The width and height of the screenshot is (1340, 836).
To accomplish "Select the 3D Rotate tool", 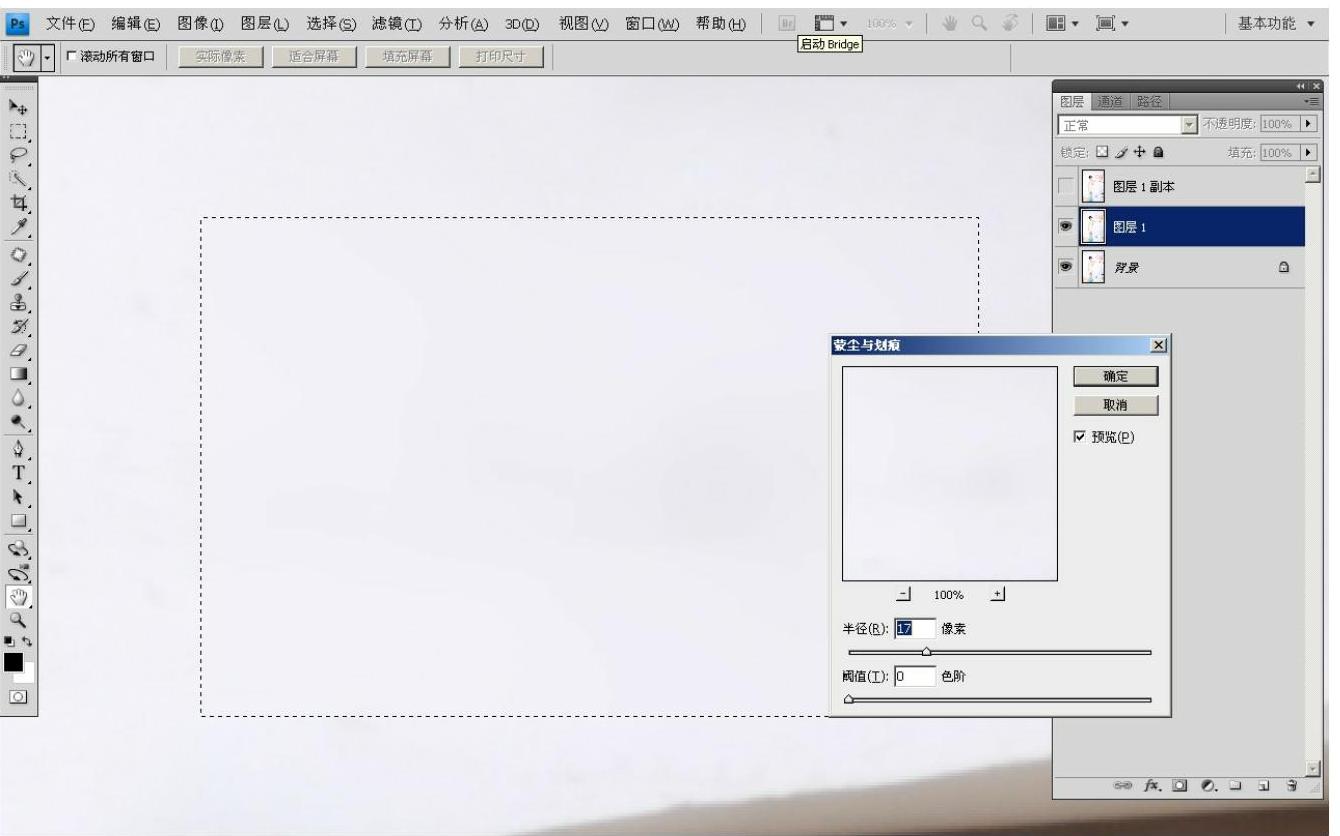I will (18, 548).
